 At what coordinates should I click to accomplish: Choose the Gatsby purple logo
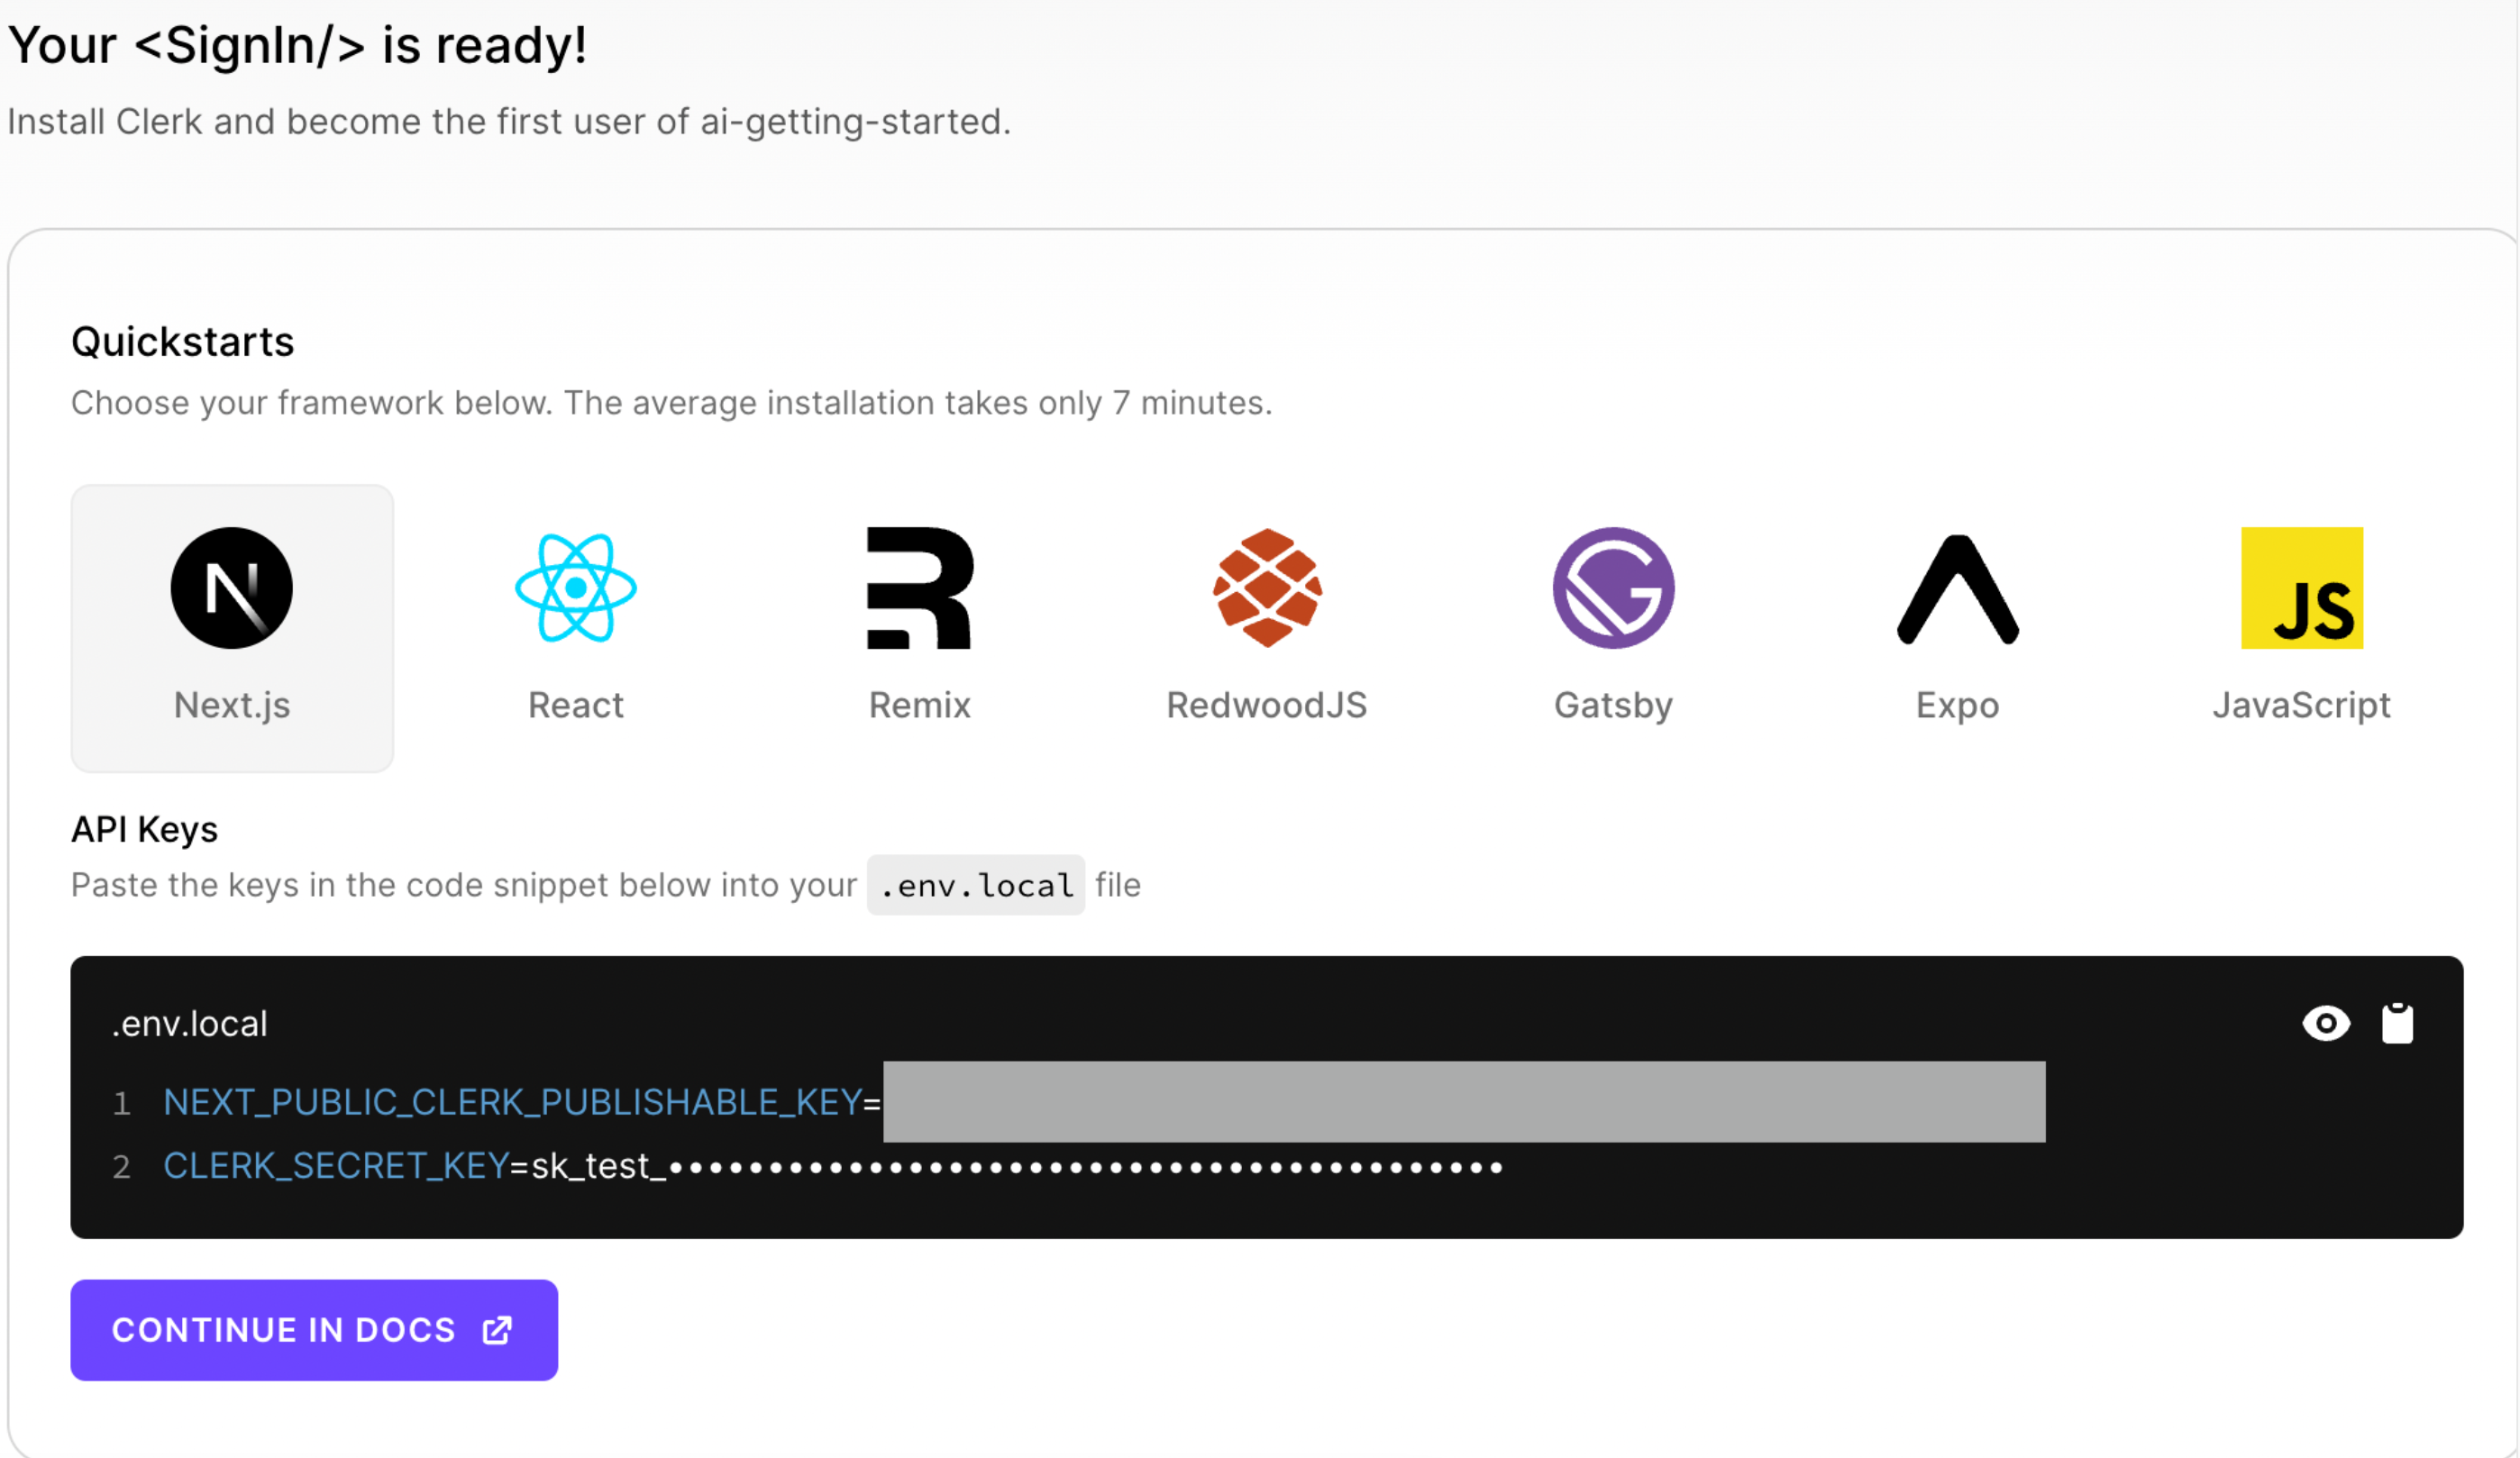click(1613, 588)
